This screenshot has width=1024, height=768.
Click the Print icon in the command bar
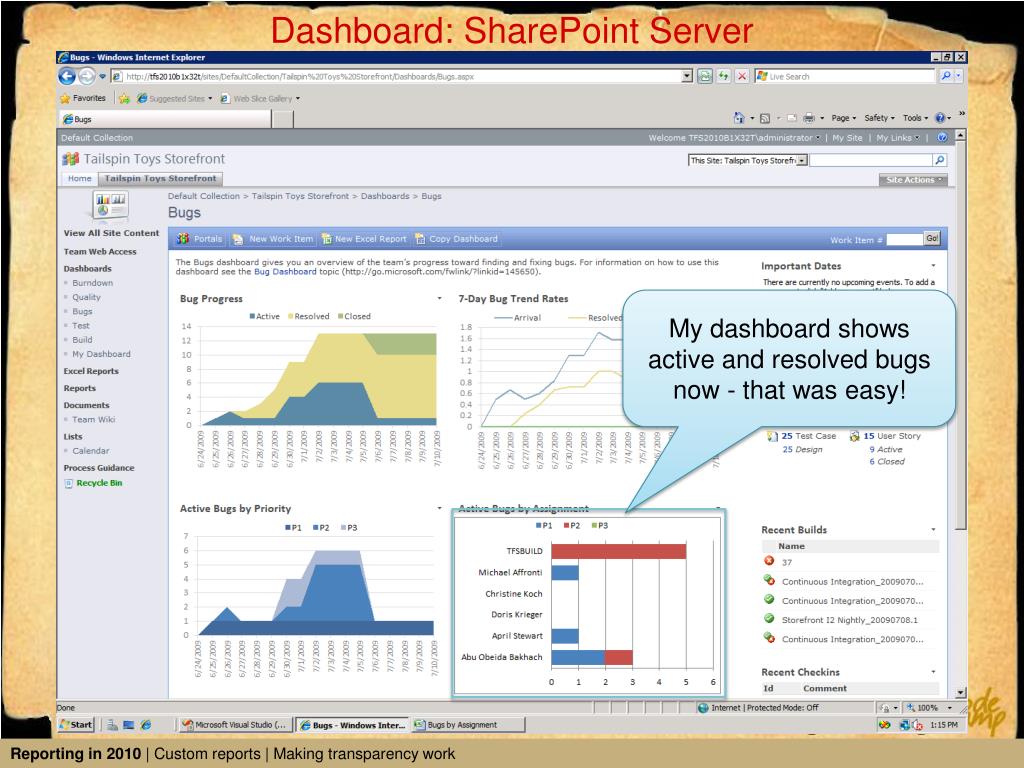tap(809, 118)
